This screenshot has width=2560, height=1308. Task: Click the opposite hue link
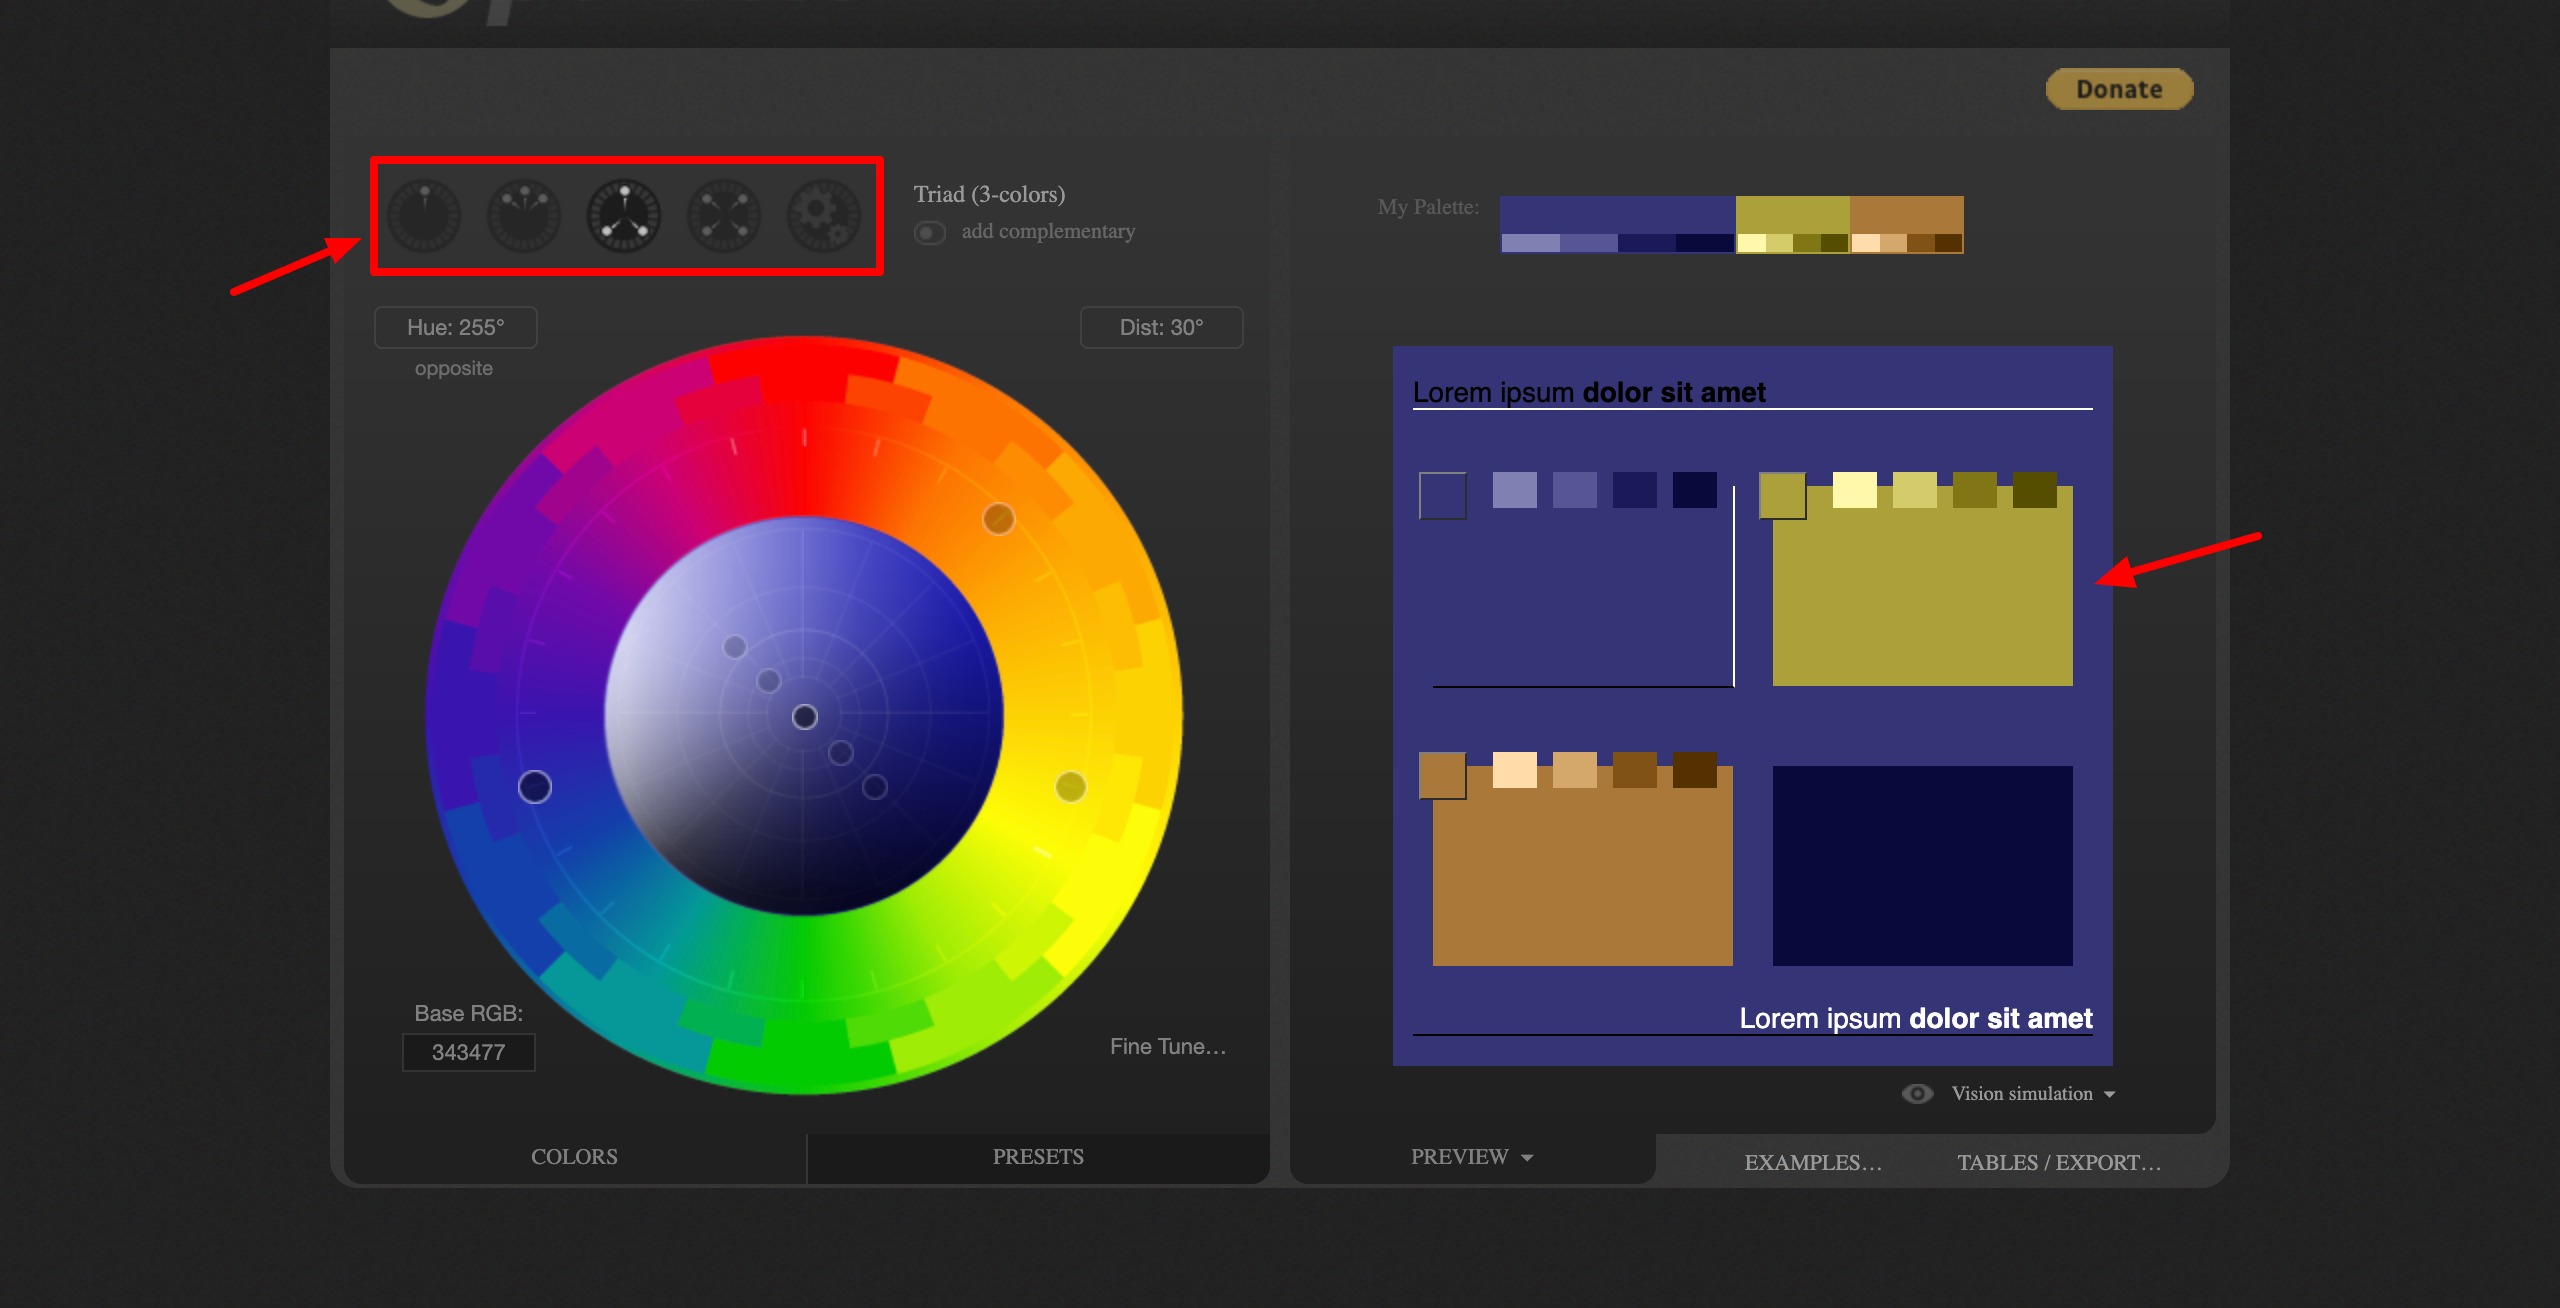point(454,369)
